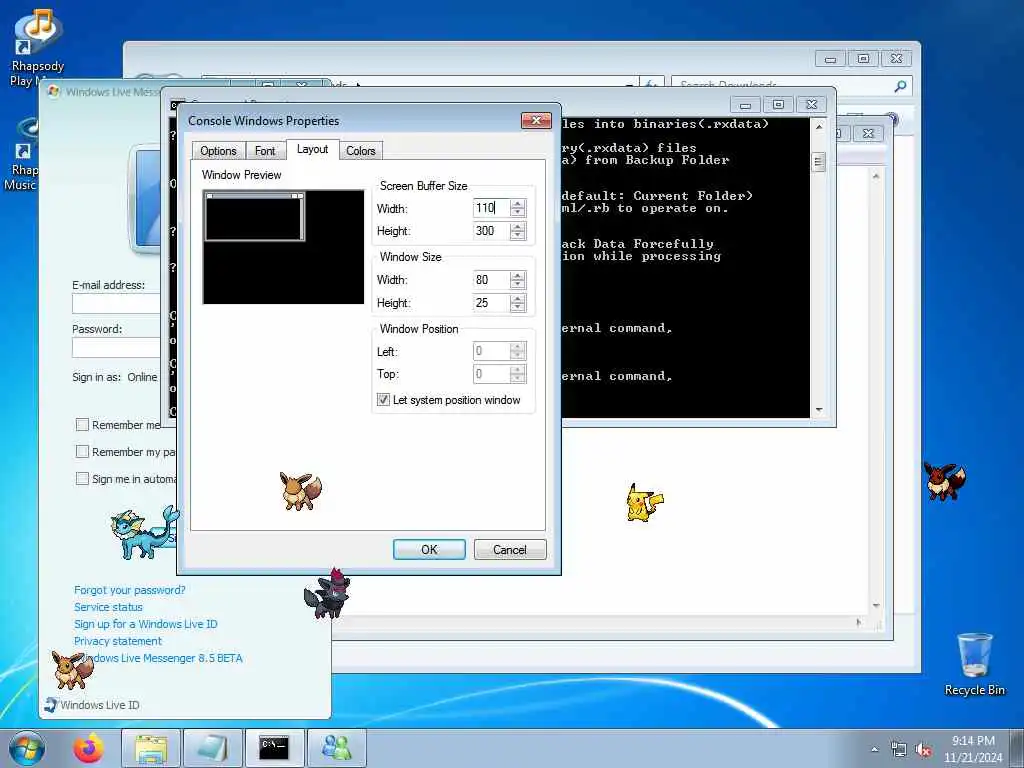Show hidden tray icons arrow
Image resolution: width=1024 pixels, height=768 pixels.
click(x=874, y=750)
